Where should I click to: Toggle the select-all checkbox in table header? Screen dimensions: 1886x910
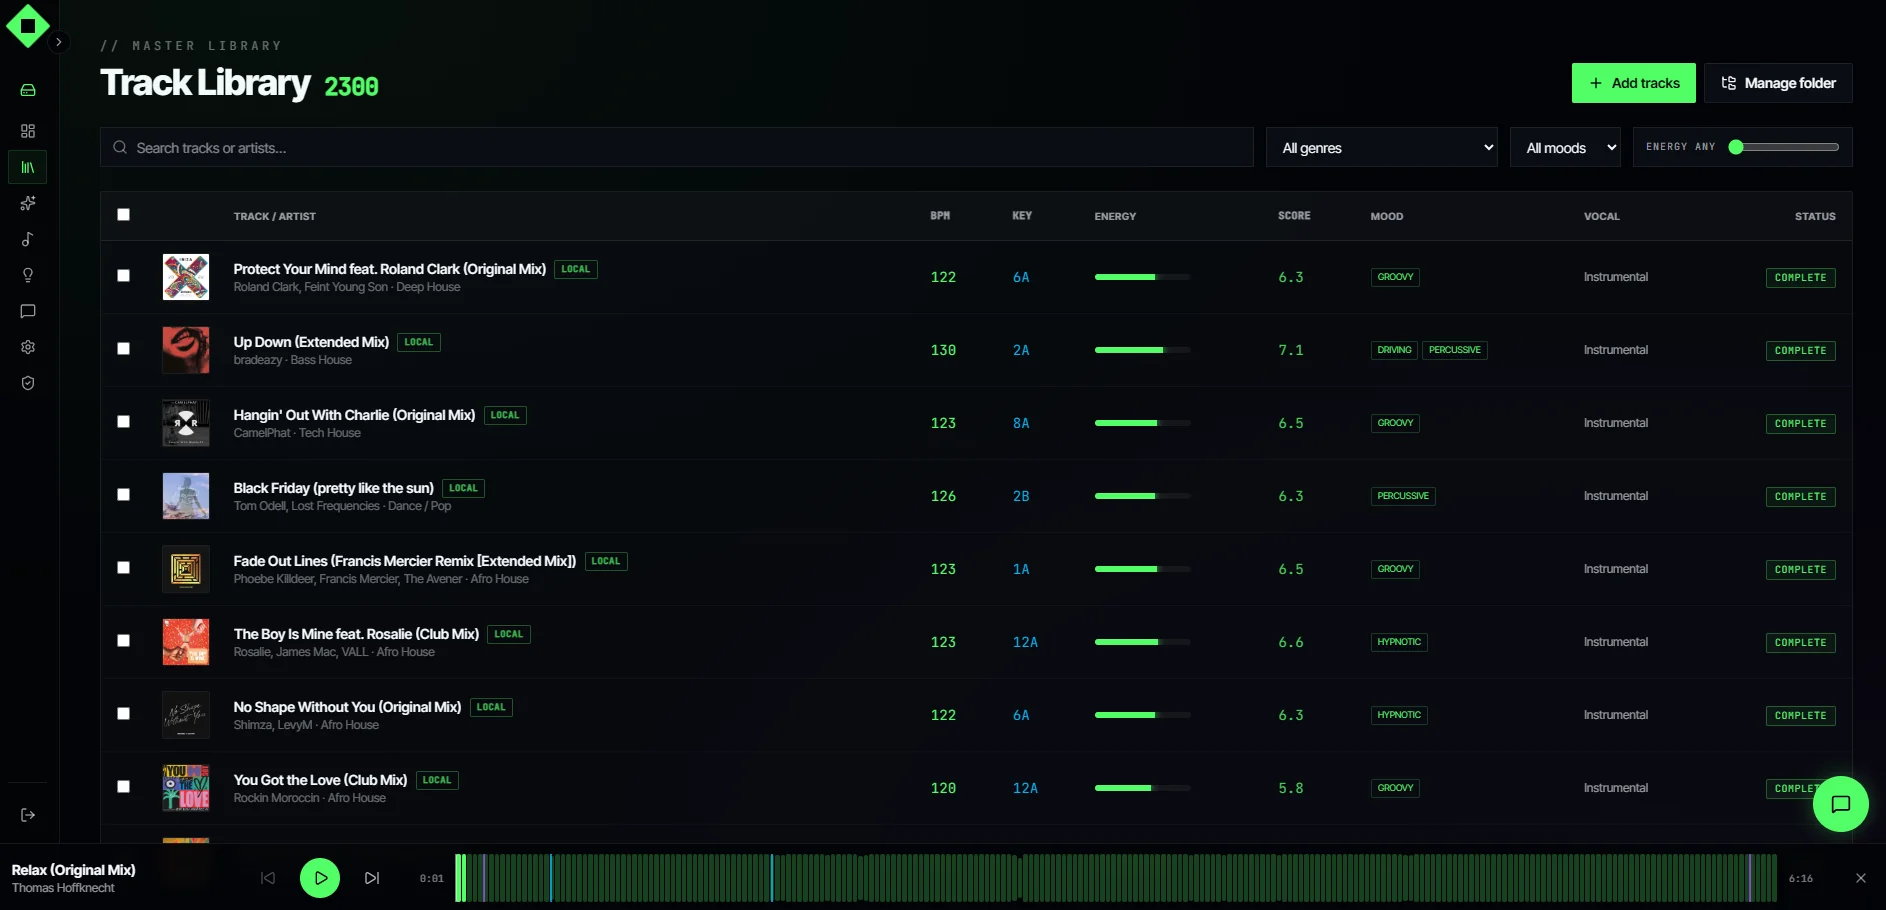[x=123, y=214]
